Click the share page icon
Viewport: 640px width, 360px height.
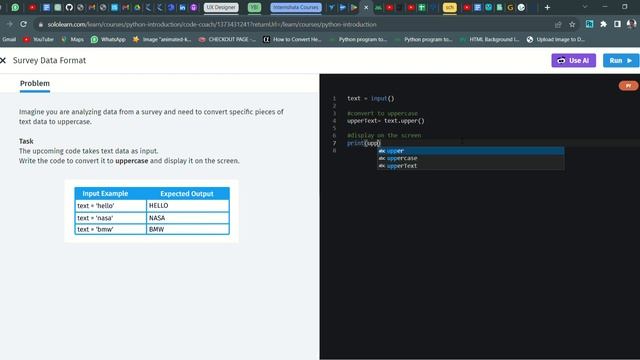point(558,24)
